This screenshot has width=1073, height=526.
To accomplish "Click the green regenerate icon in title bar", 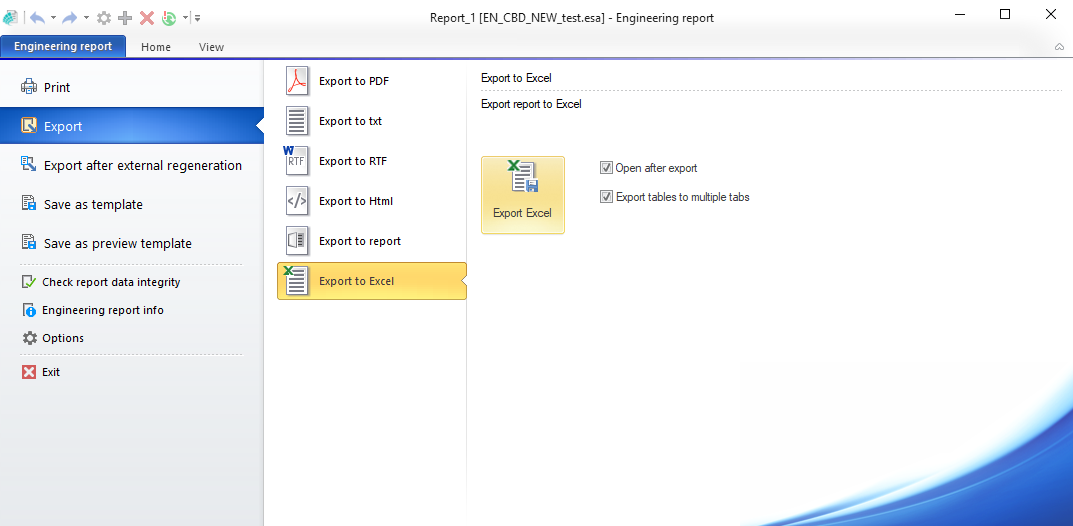I will pos(169,18).
